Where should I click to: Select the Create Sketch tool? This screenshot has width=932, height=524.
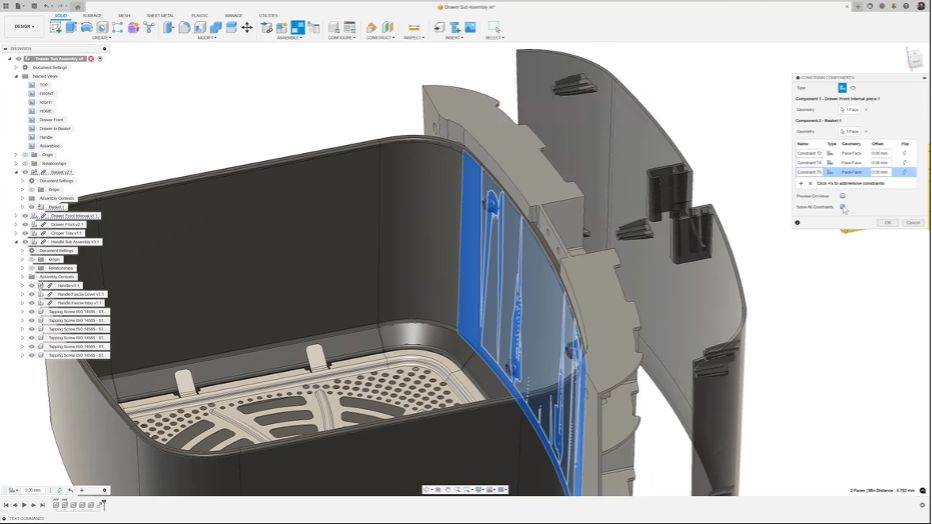point(56,27)
